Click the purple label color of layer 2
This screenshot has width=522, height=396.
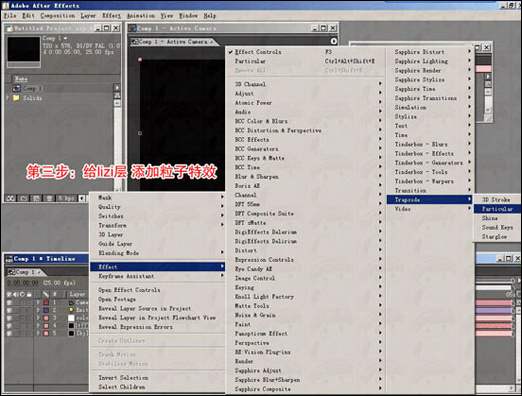pos(46,310)
